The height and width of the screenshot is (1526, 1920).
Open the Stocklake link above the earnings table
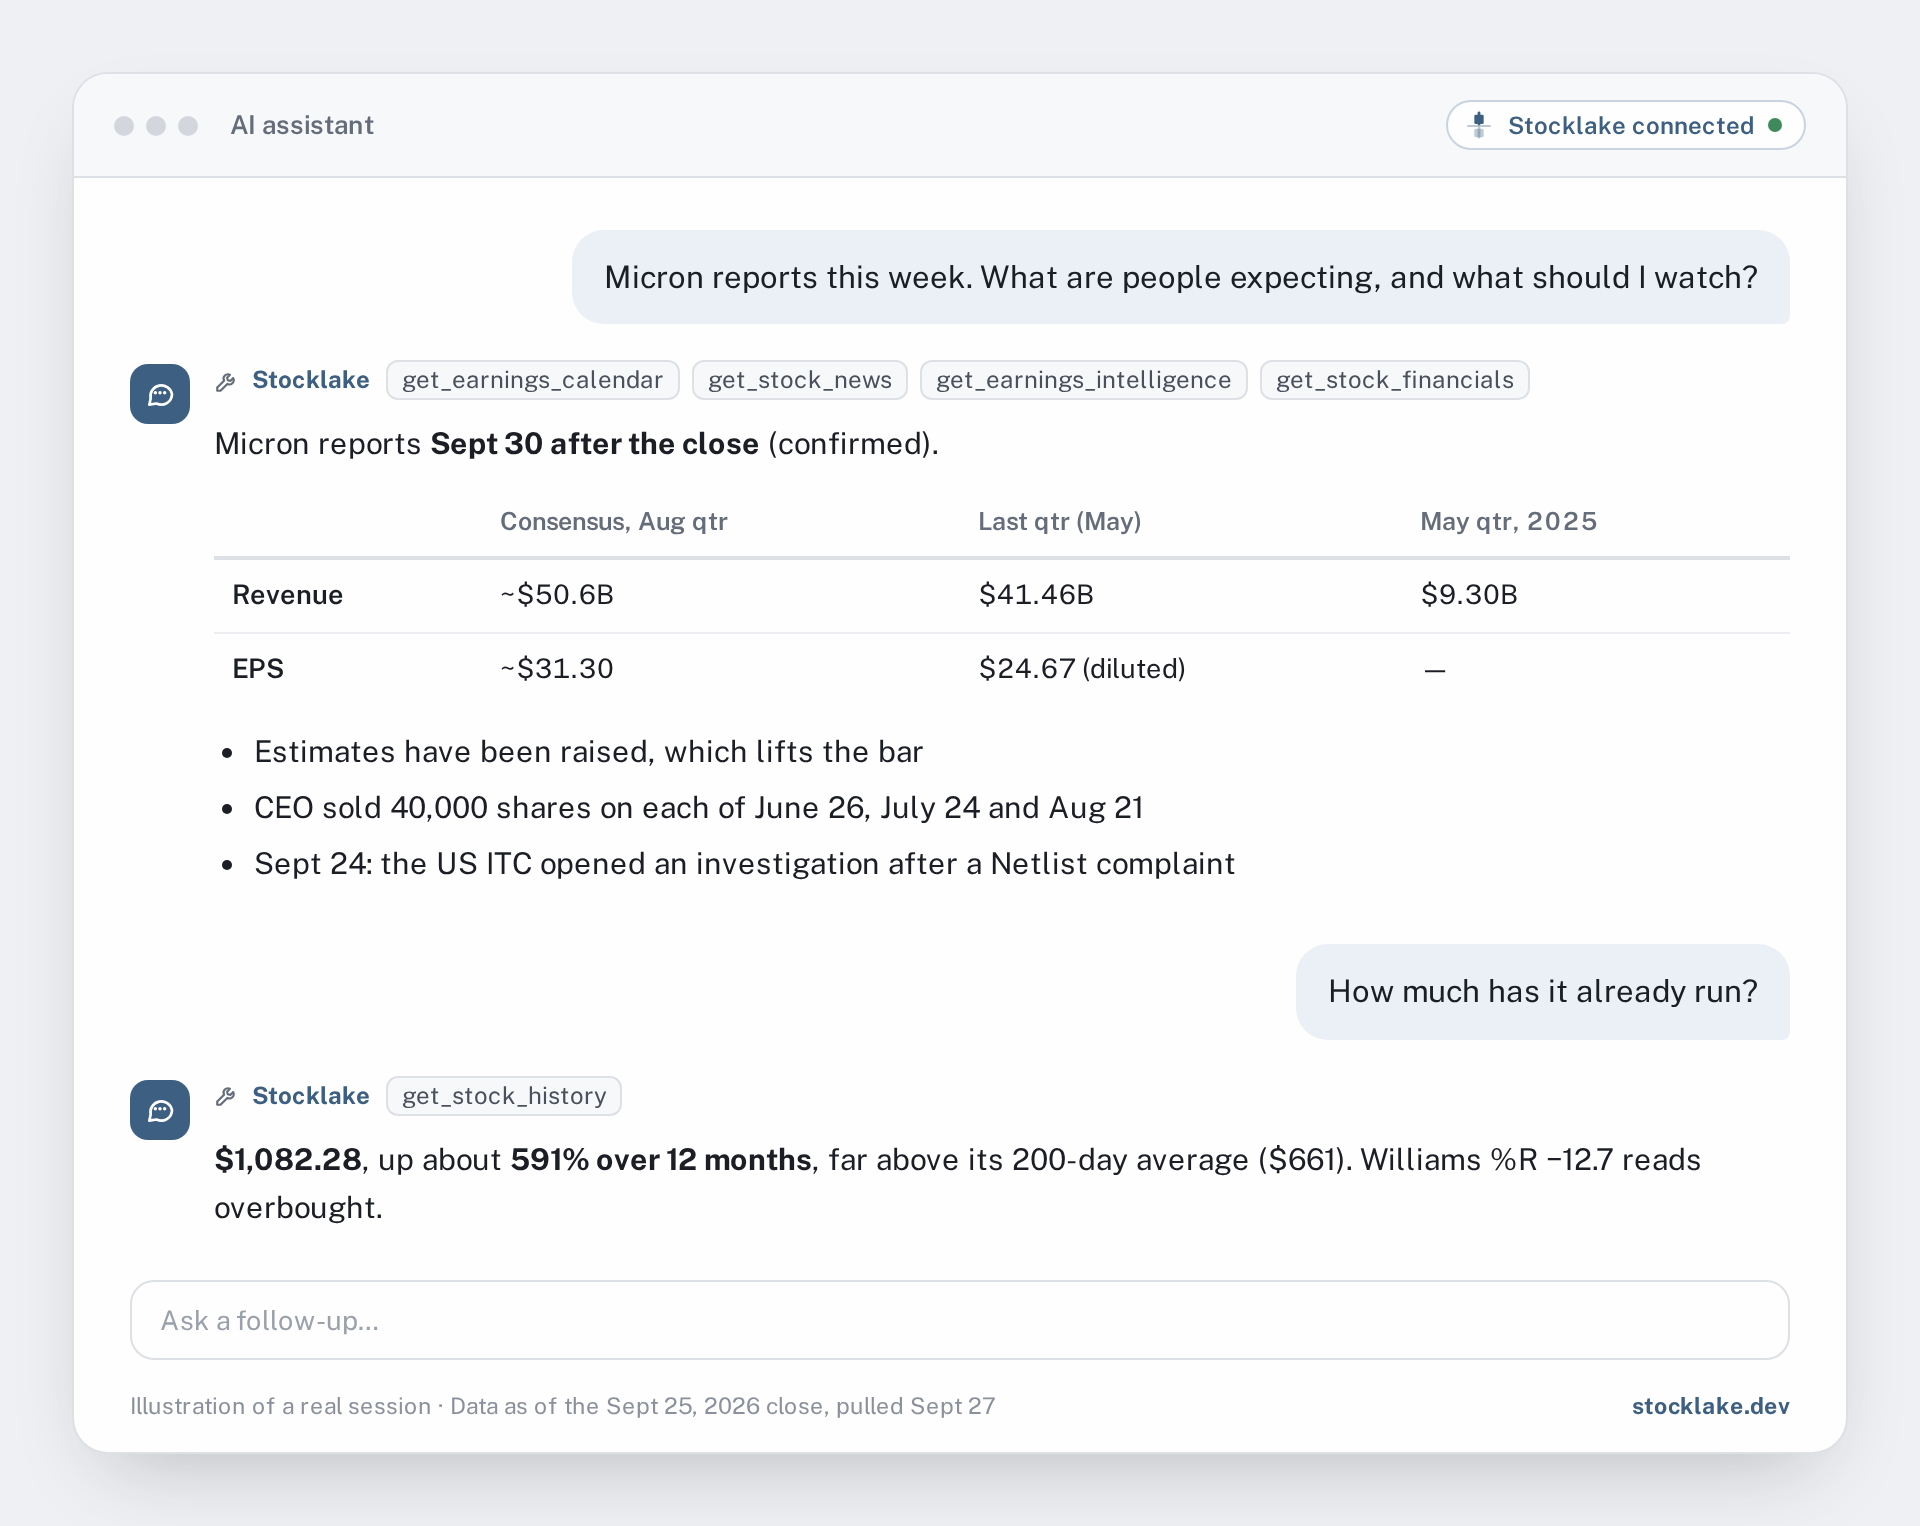click(x=311, y=380)
